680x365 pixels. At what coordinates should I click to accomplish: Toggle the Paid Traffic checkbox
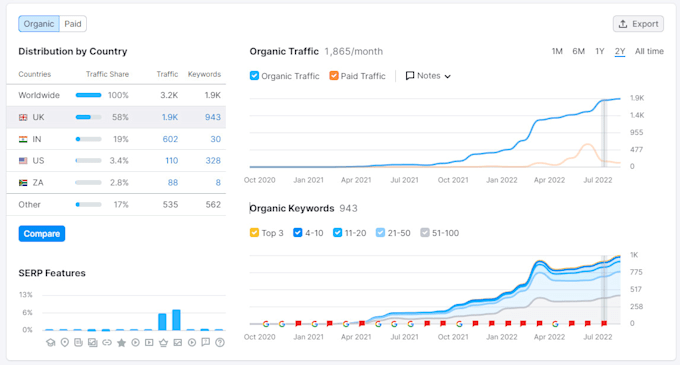333,76
